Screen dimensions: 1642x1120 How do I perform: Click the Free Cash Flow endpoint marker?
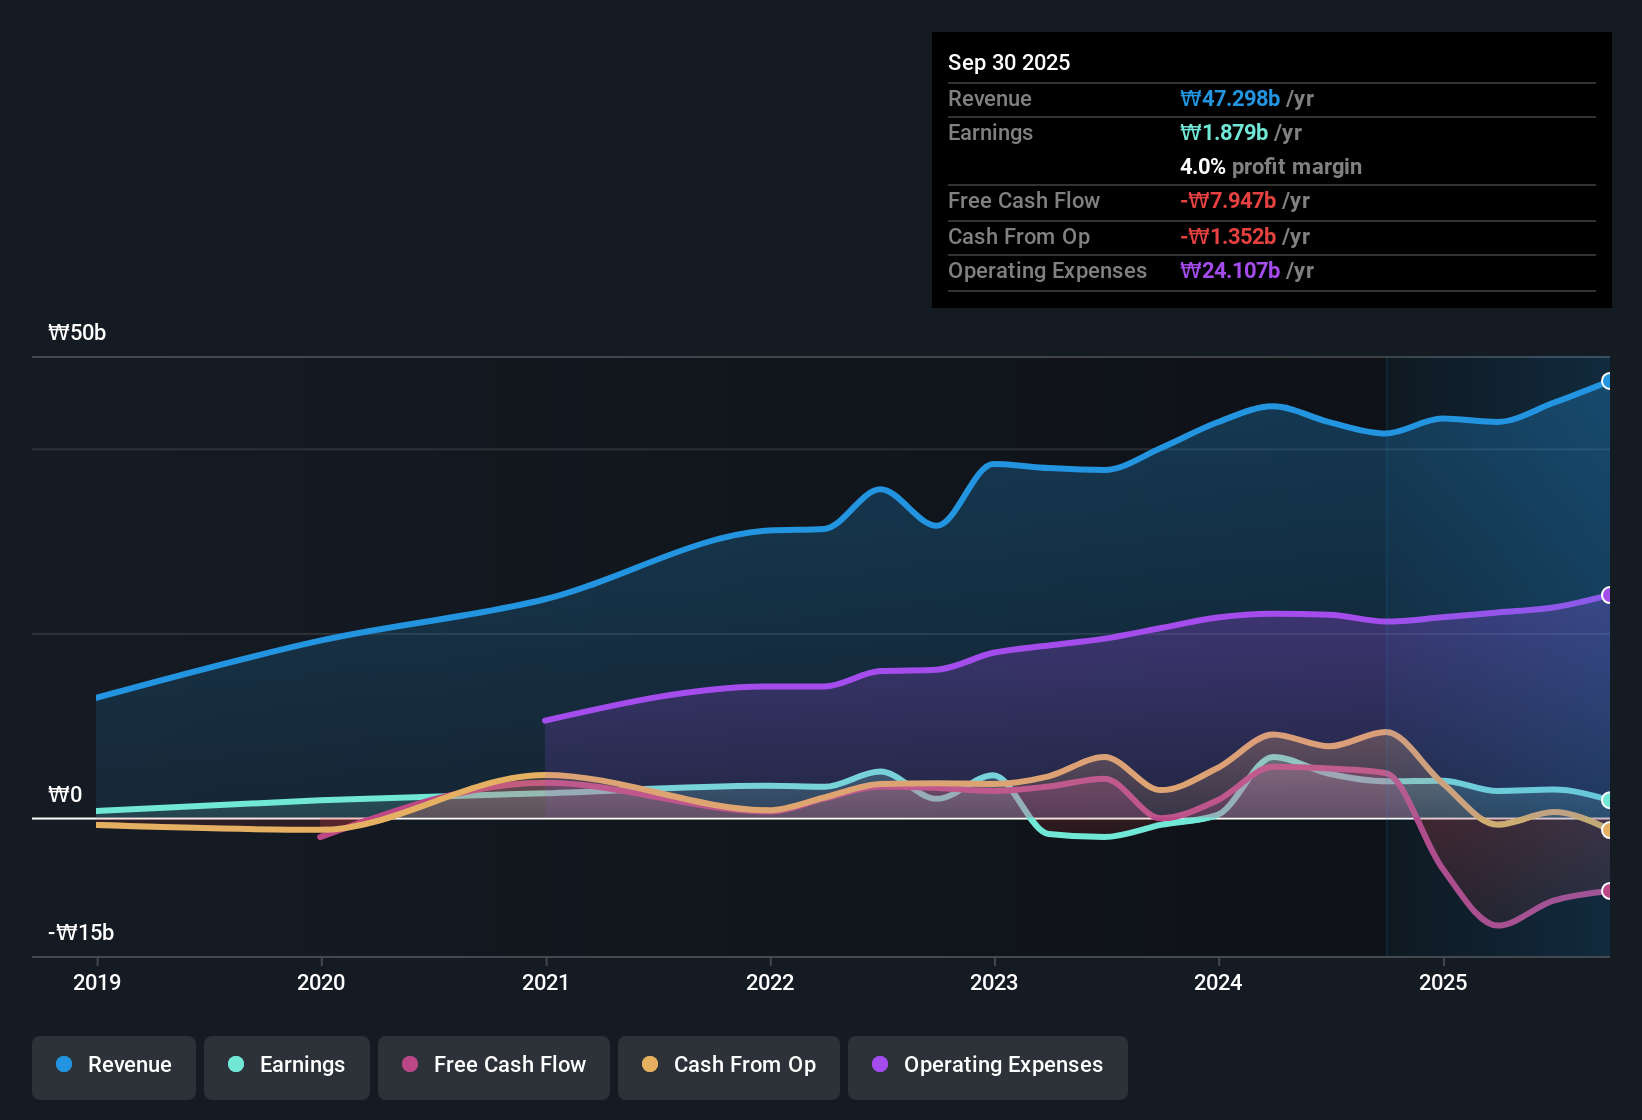(1607, 891)
